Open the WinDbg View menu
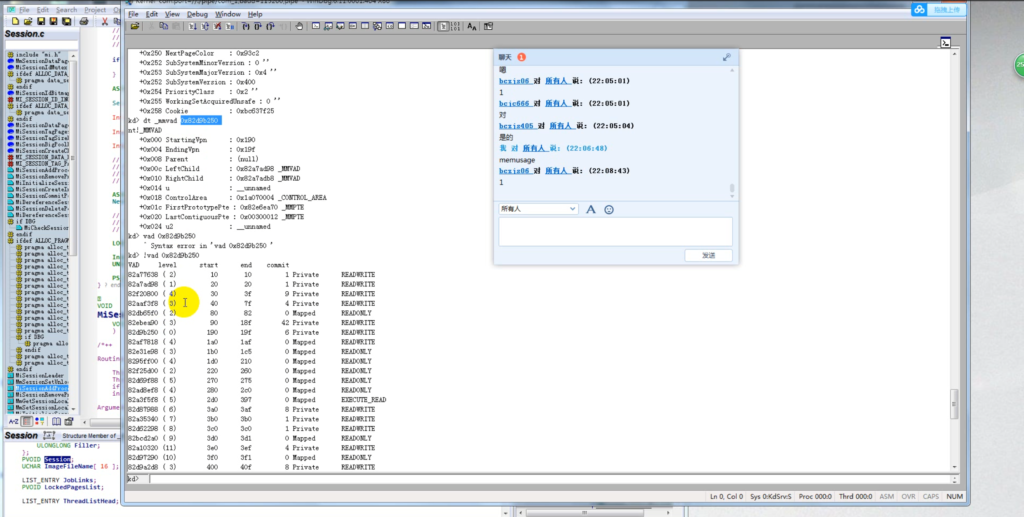 [x=172, y=14]
